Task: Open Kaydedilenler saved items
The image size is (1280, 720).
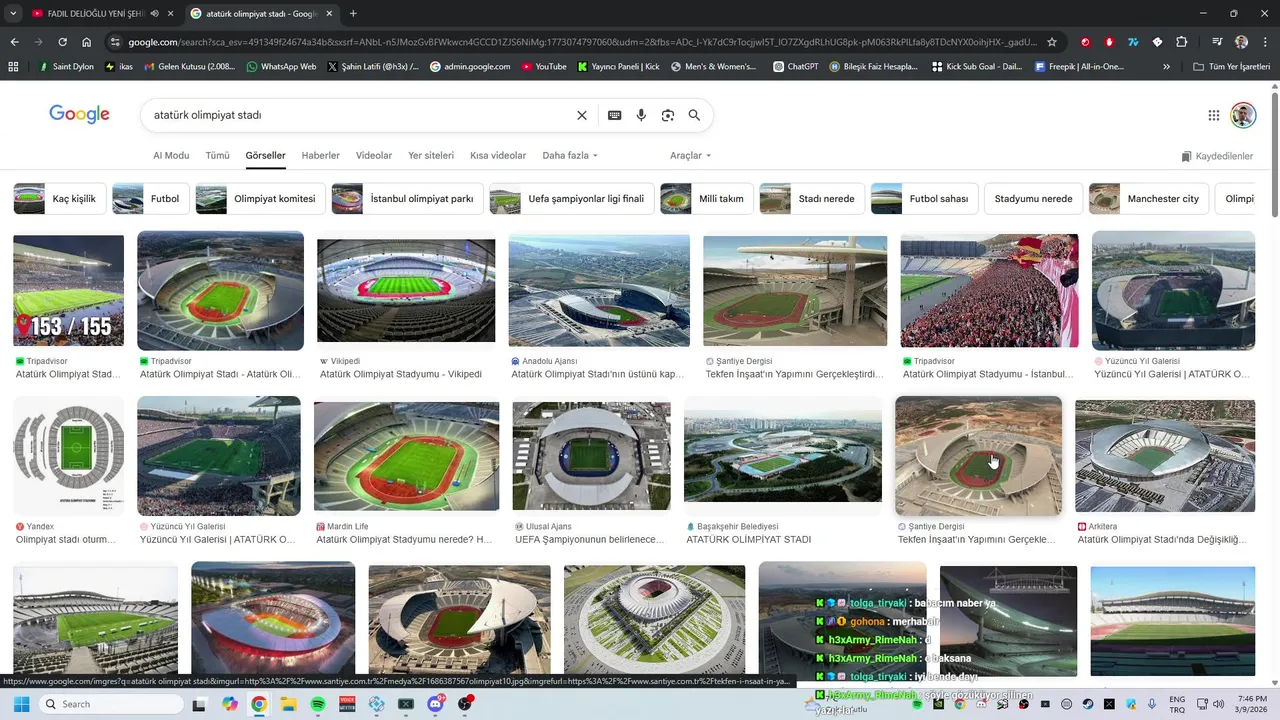Action: click(1217, 156)
